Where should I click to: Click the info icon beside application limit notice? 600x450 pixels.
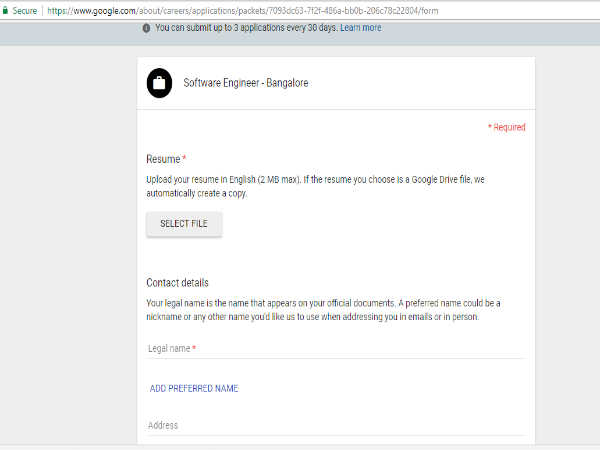click(146, 28)
